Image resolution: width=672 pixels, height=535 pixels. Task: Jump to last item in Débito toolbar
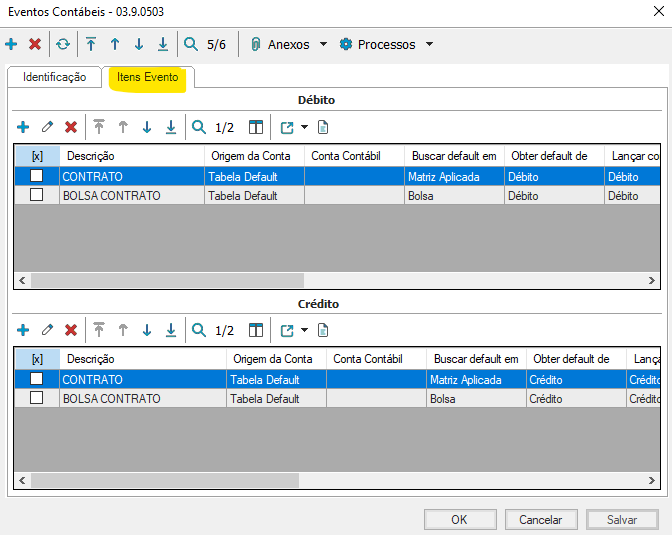[x=171, y=127]
